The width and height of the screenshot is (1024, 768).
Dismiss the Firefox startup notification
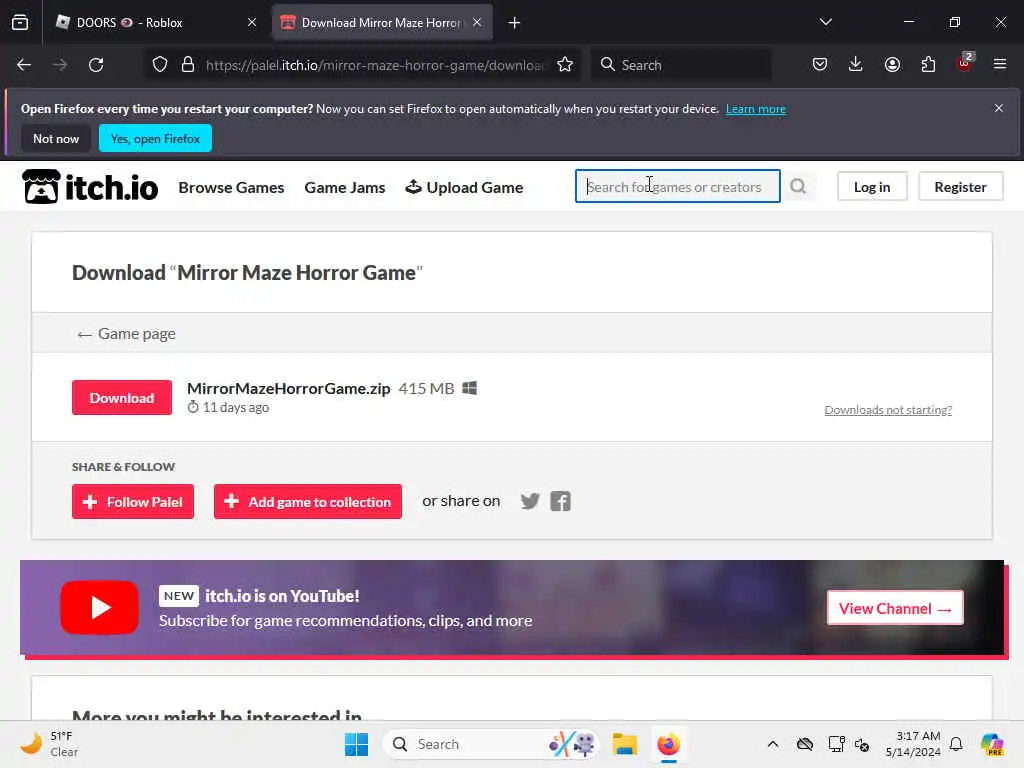pos(999,108)
